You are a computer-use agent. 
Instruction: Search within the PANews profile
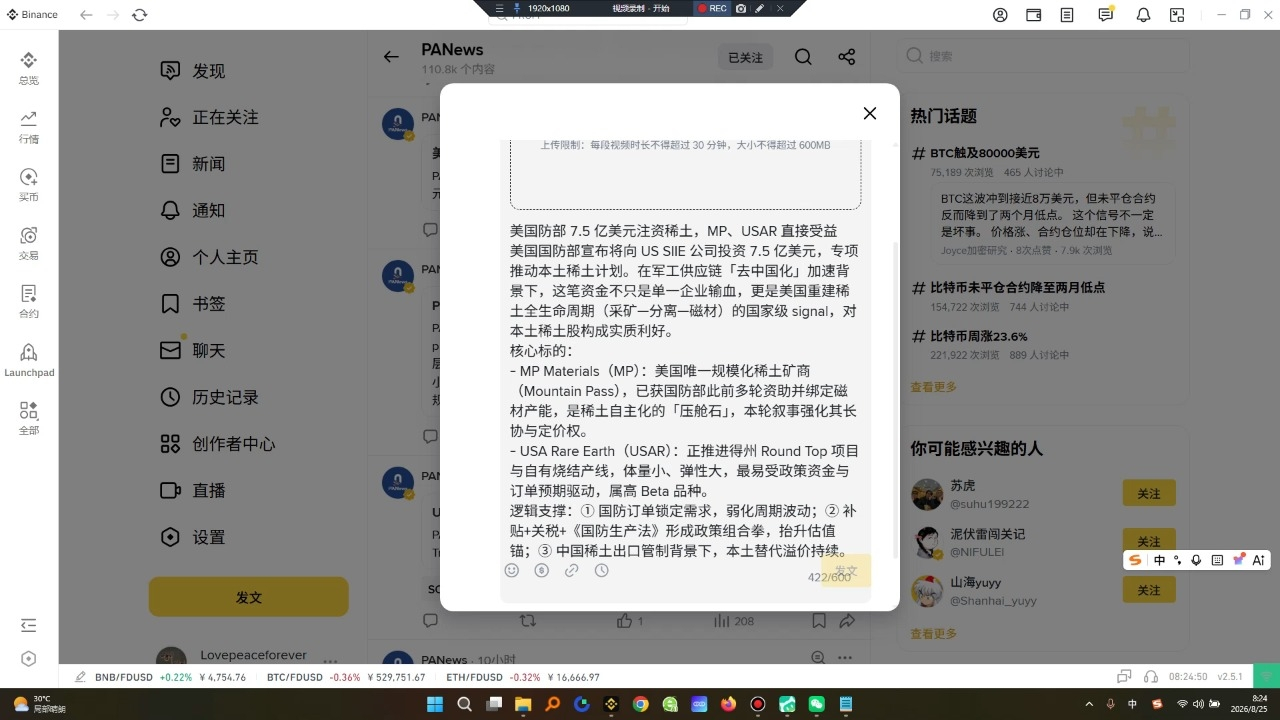(x=803, y=57)
